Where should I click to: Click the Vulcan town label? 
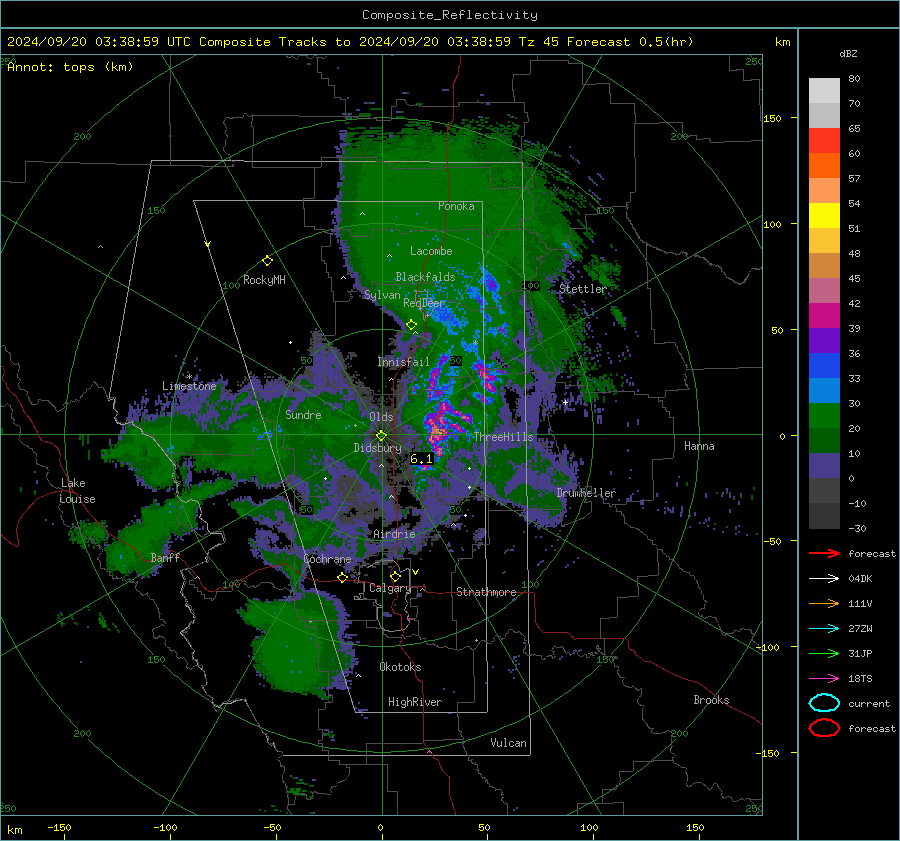click(x=508, y=743)
